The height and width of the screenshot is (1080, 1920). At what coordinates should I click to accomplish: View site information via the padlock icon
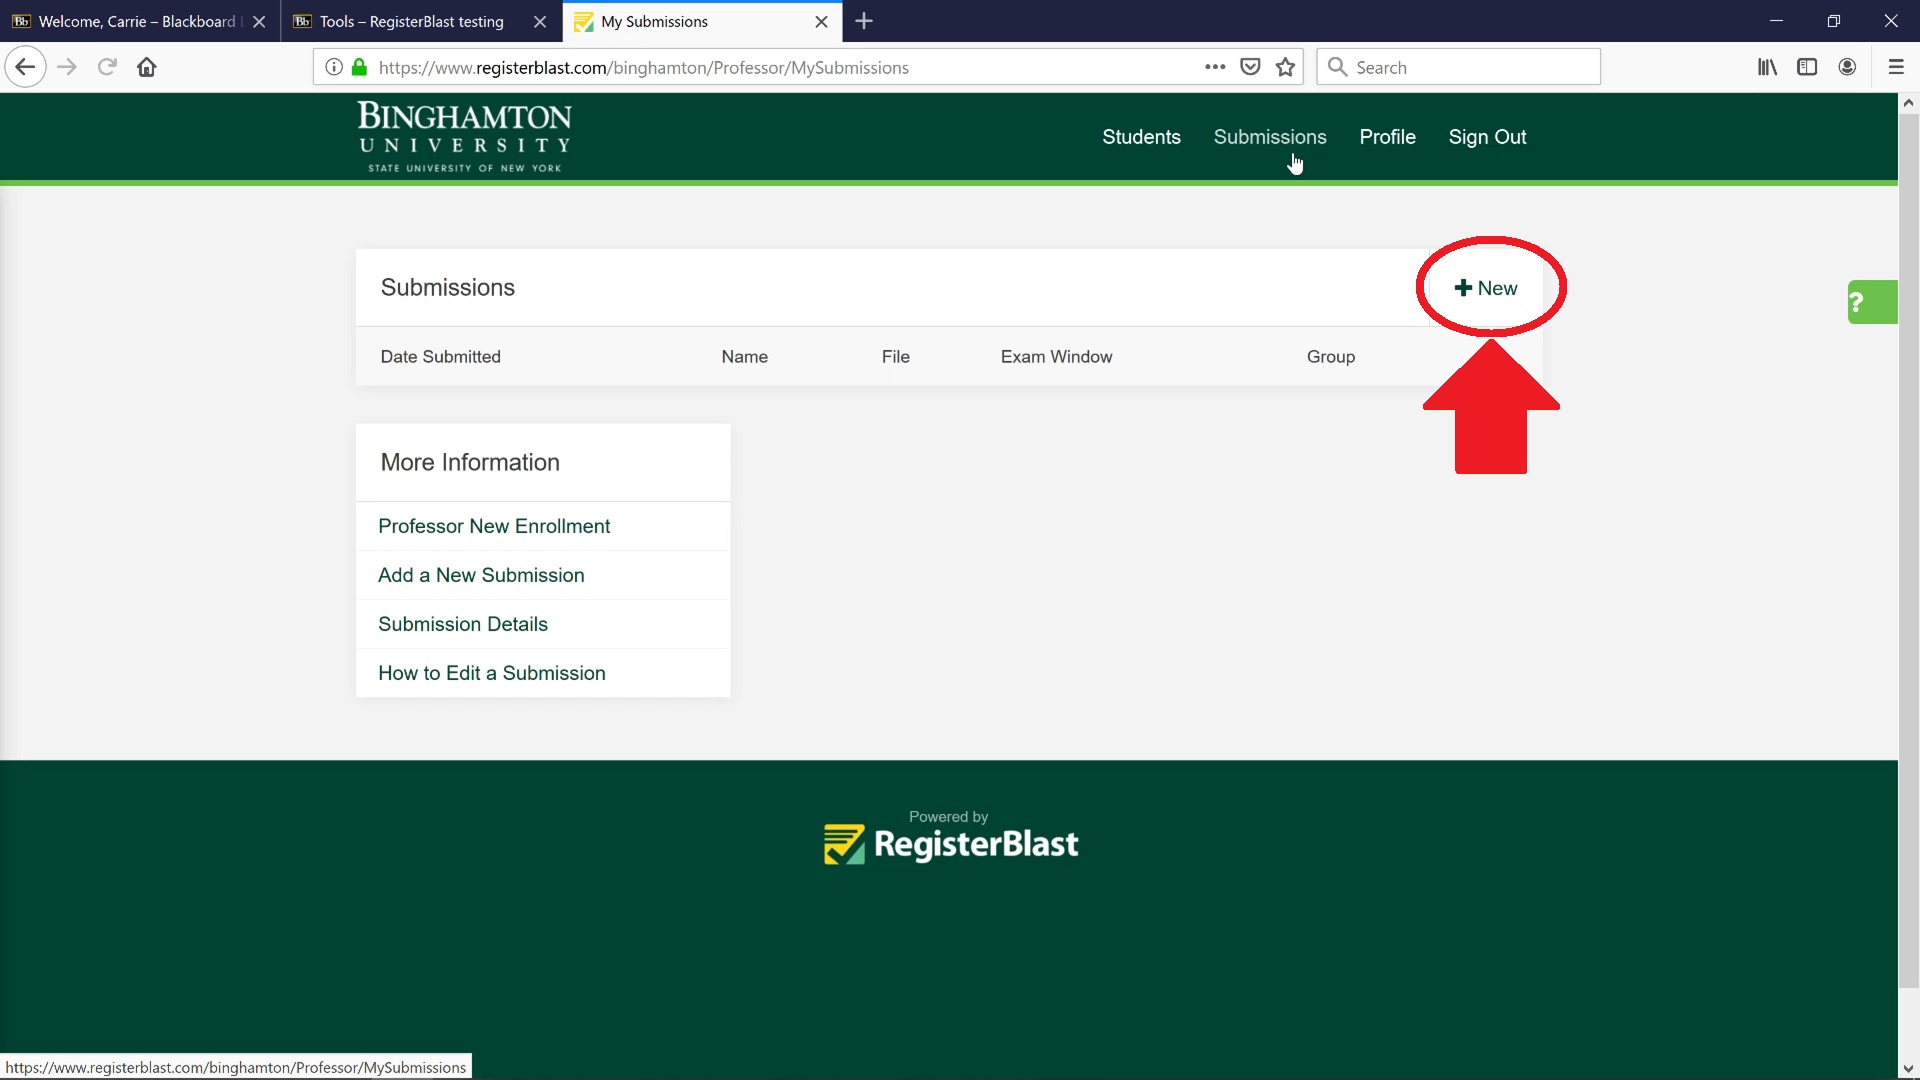pos(359,67)
